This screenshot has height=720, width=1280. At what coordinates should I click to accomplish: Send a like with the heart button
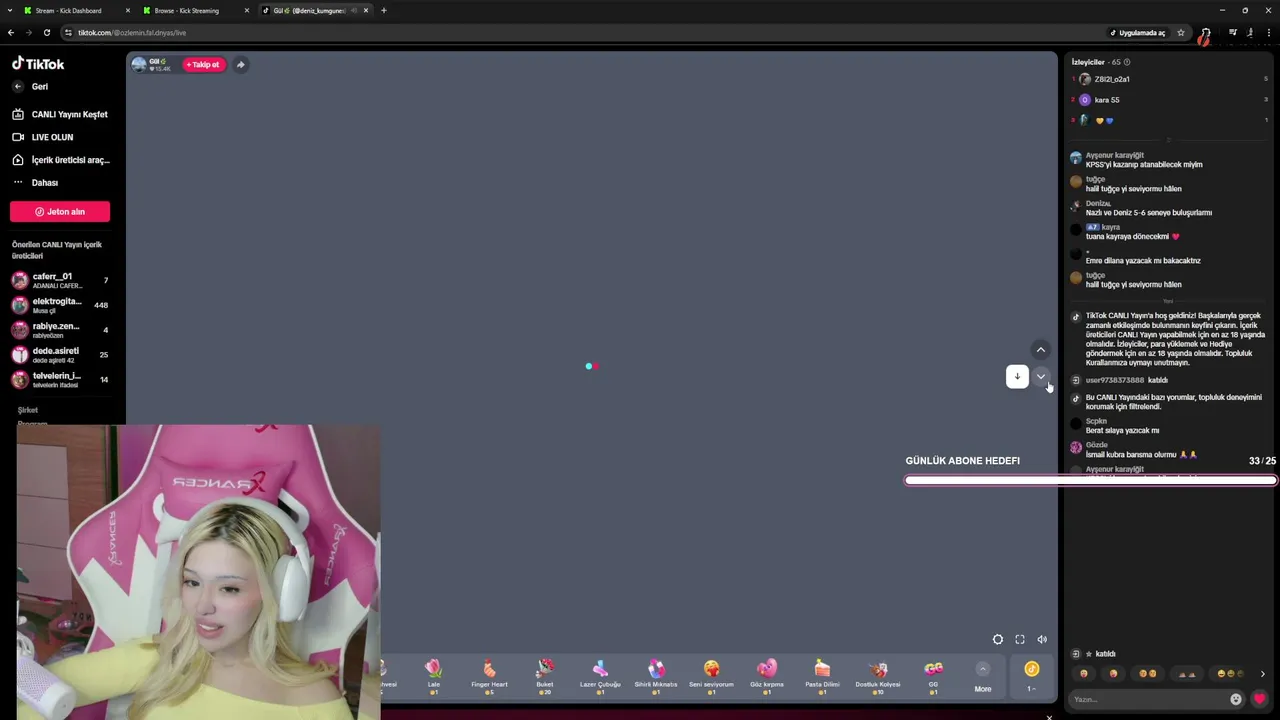1260,699
